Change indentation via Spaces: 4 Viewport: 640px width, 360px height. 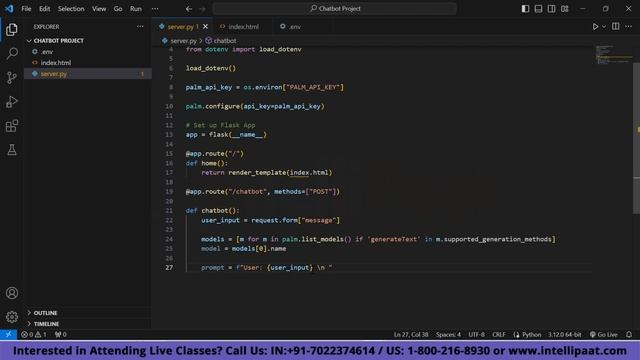pyautogui.click(x=448, y=334)
